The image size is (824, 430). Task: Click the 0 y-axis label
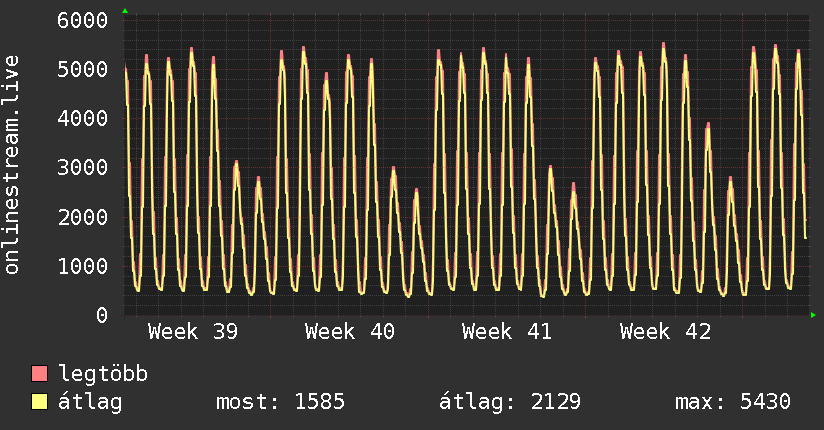102,315
